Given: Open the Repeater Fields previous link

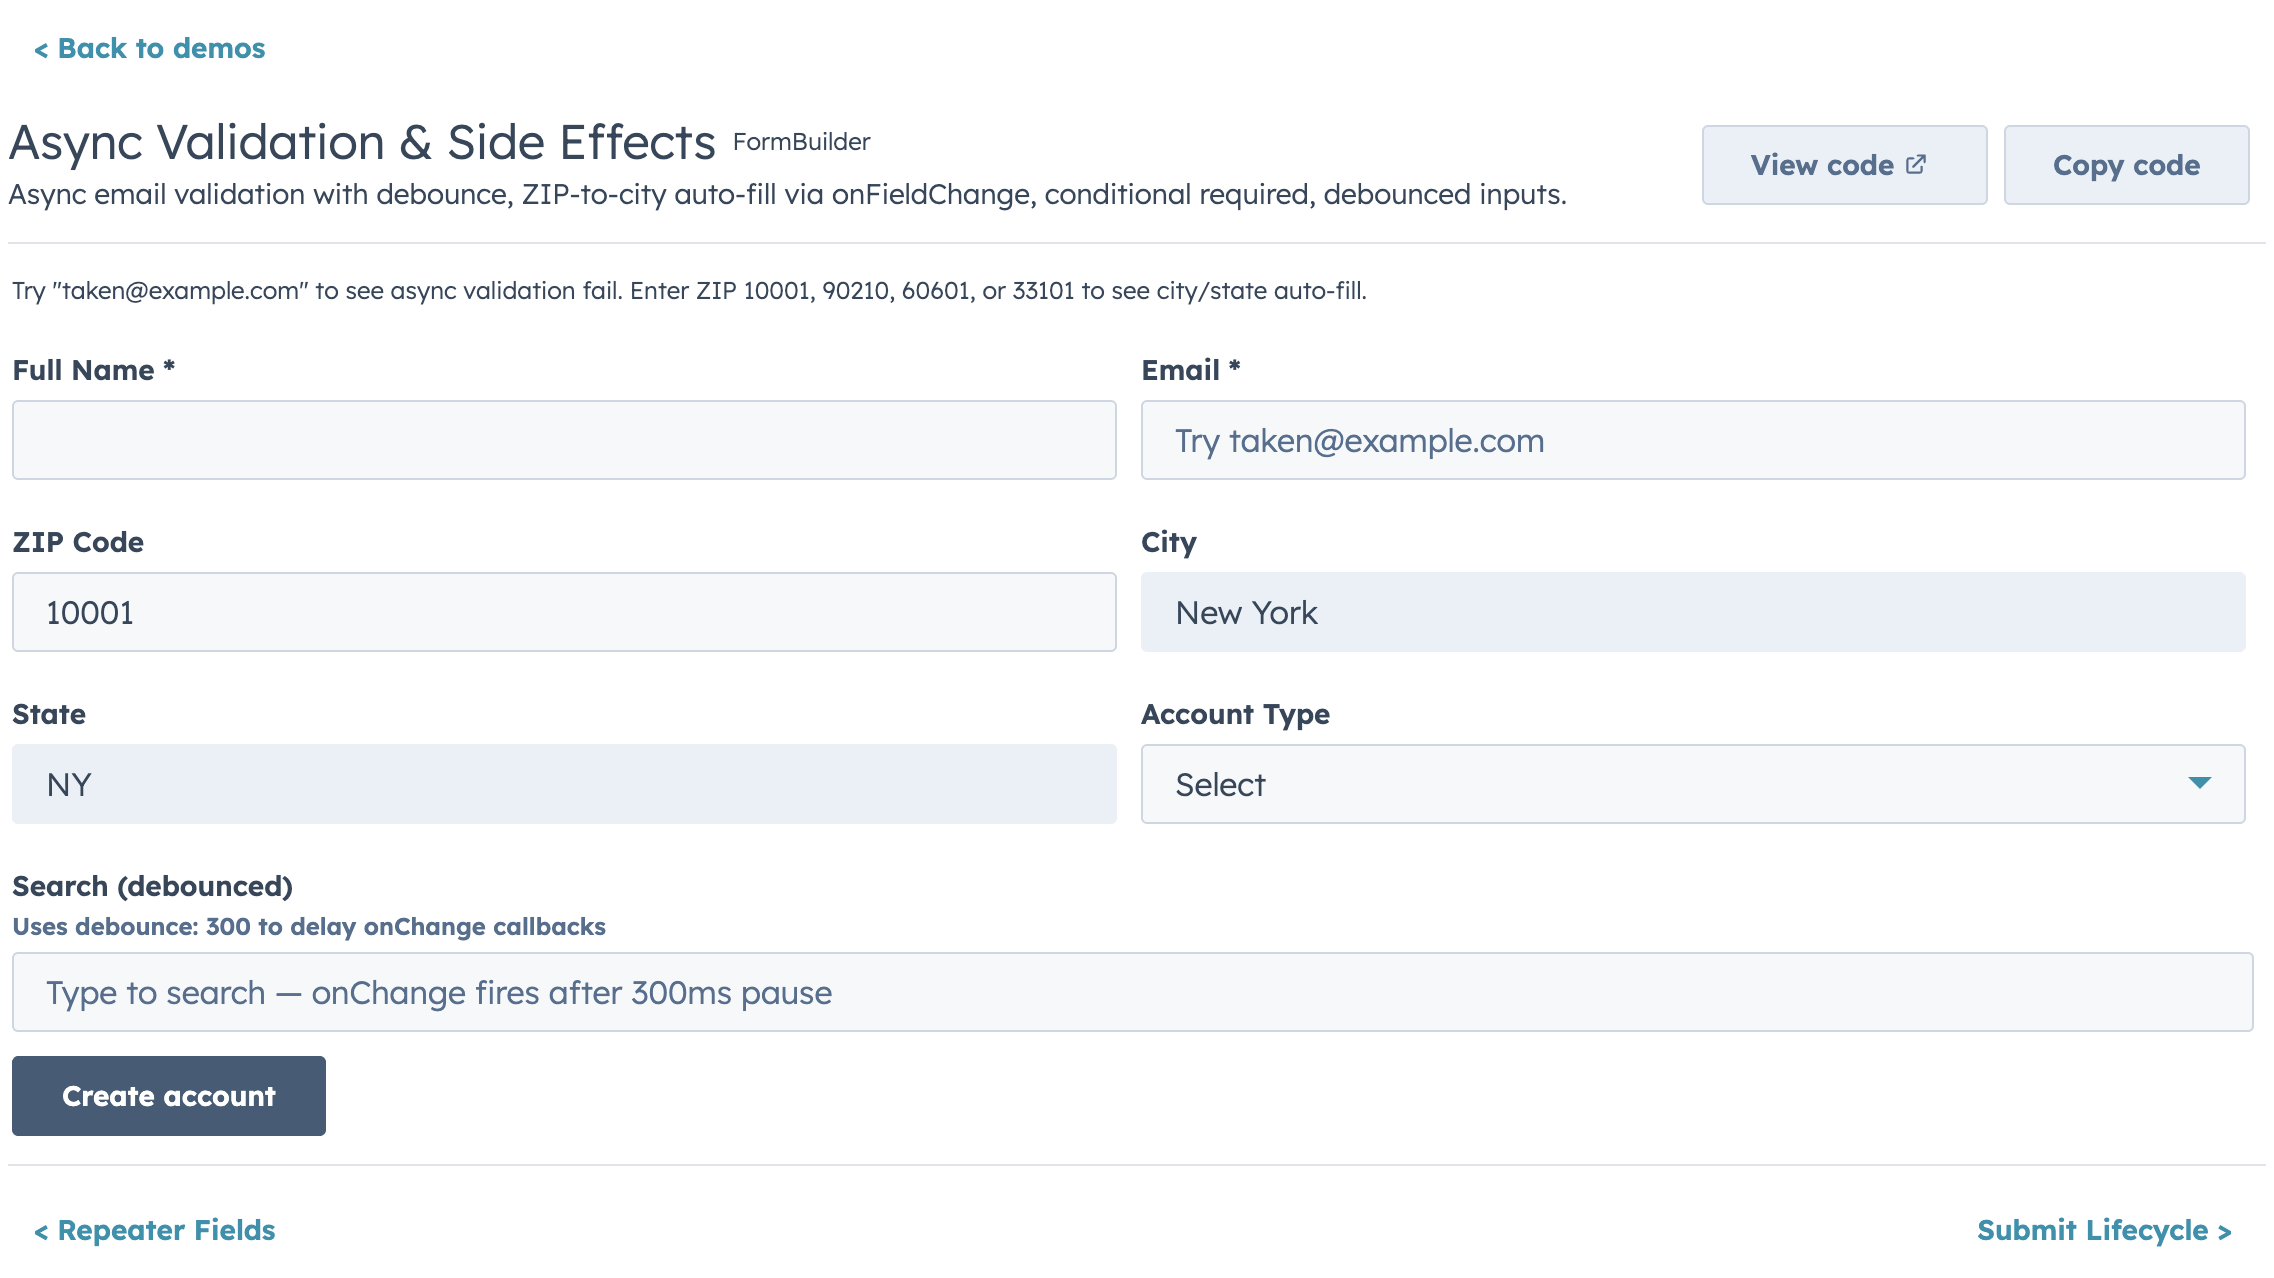Looking at the screenshot, I should click(155, 1230).
